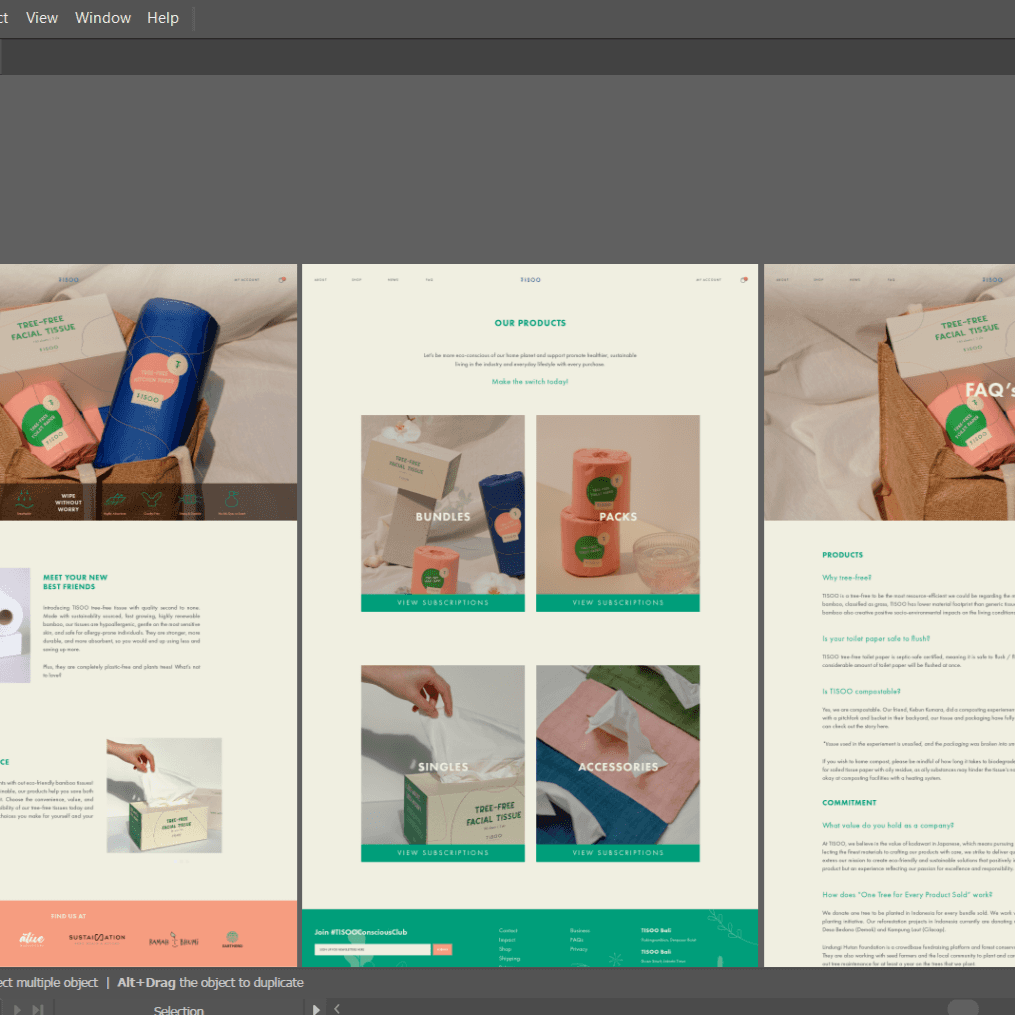This screenshot has height=1015, width=1015.
Task: Select the TISOO logo on the left homepage artboard
Action: coord(68,280)
